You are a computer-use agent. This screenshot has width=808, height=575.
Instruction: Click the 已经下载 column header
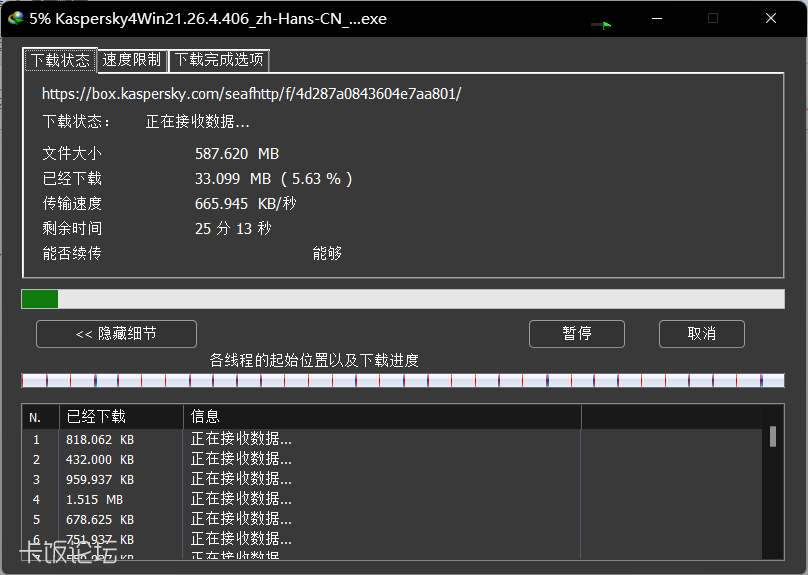[x=121, y=417]
